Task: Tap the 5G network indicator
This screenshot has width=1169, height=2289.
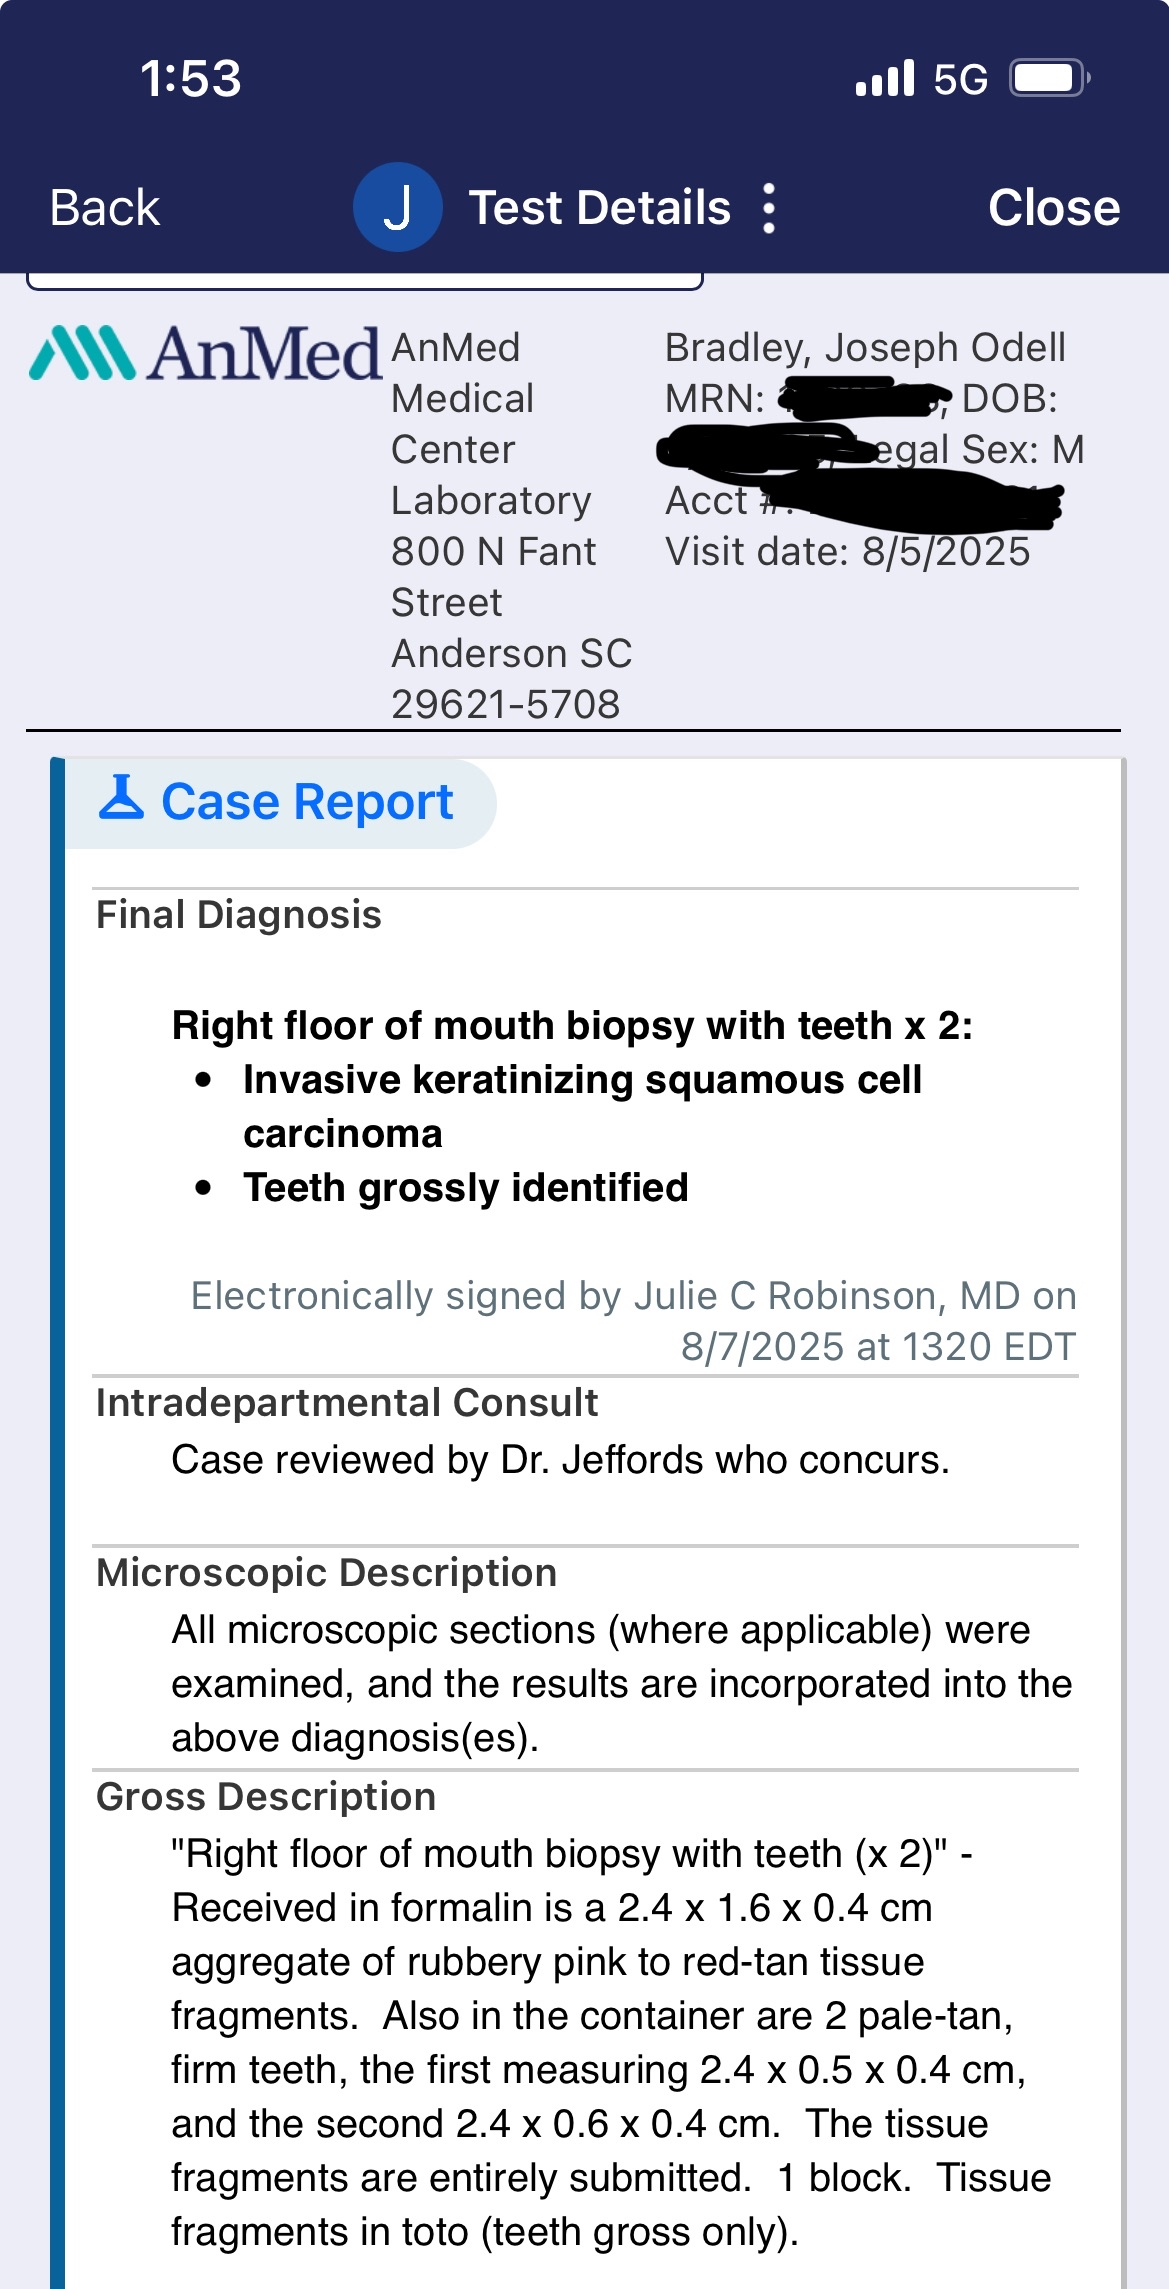Action: pyautogui.click(x=960, y=79)
